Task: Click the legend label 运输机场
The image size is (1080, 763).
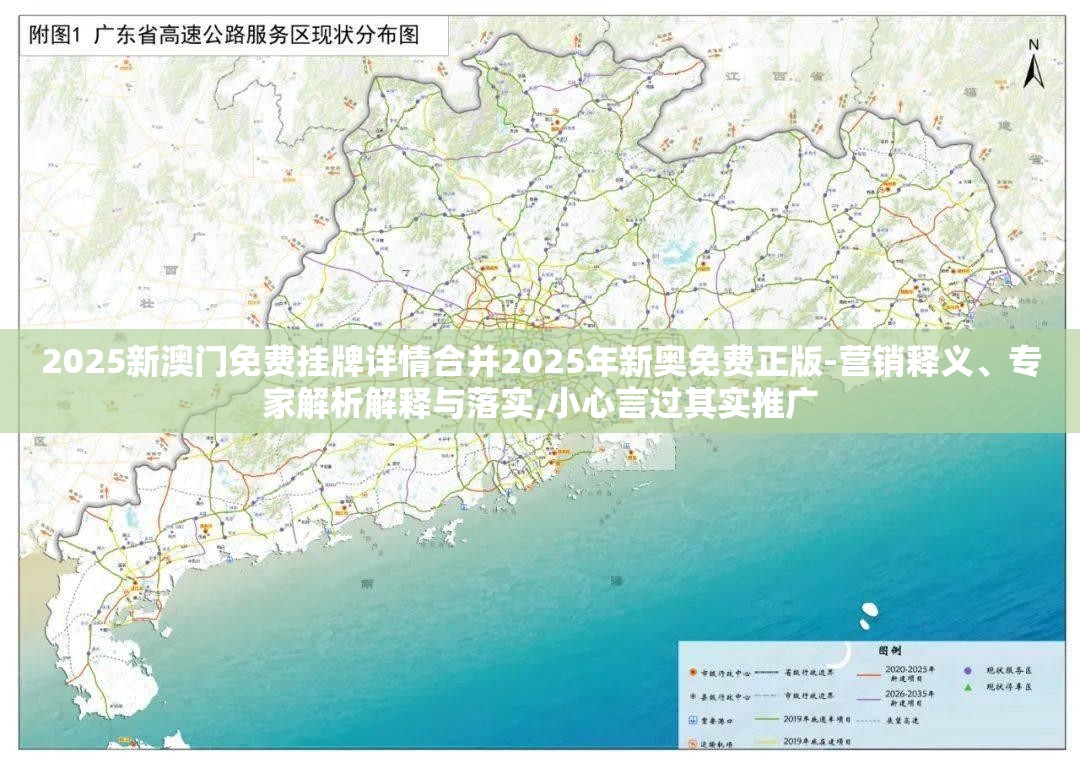Action: (717, 744)
